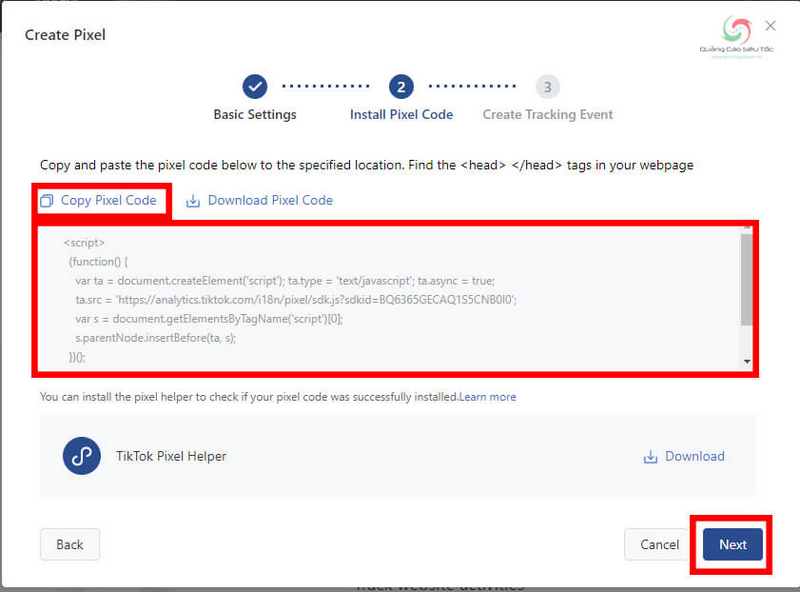The width and height of the screenshot is (800, 592).
Task: Open the Learn more link
Action: point(488,397)
